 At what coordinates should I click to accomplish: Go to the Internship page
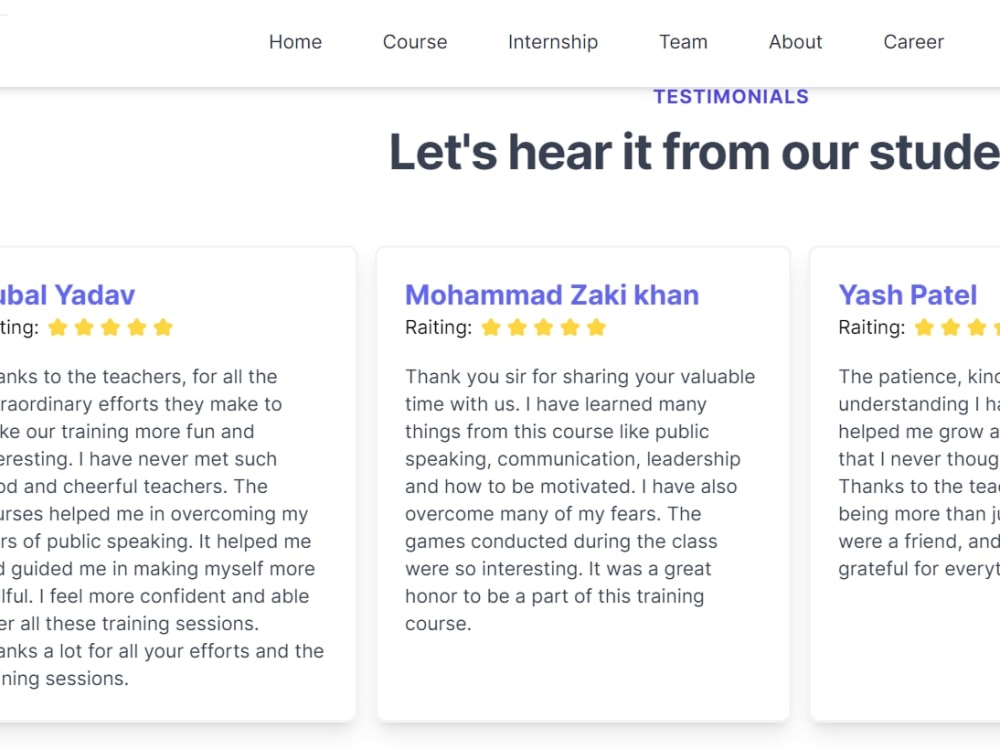point(553,42)
